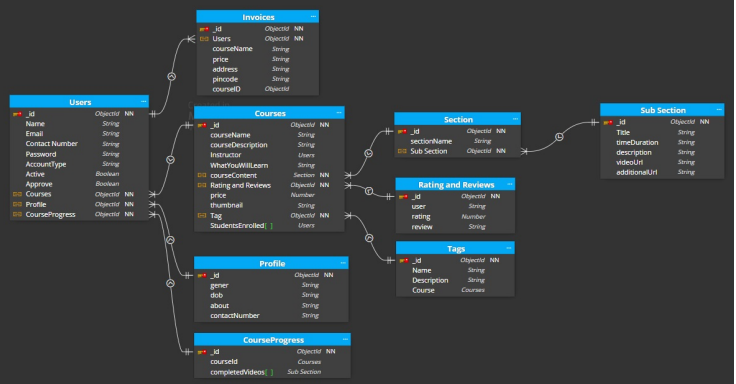The height and width of the screenshot is (384, 736).
Task: Click the Users Profile foreign key icon
Action: click(x=17, y=205)
